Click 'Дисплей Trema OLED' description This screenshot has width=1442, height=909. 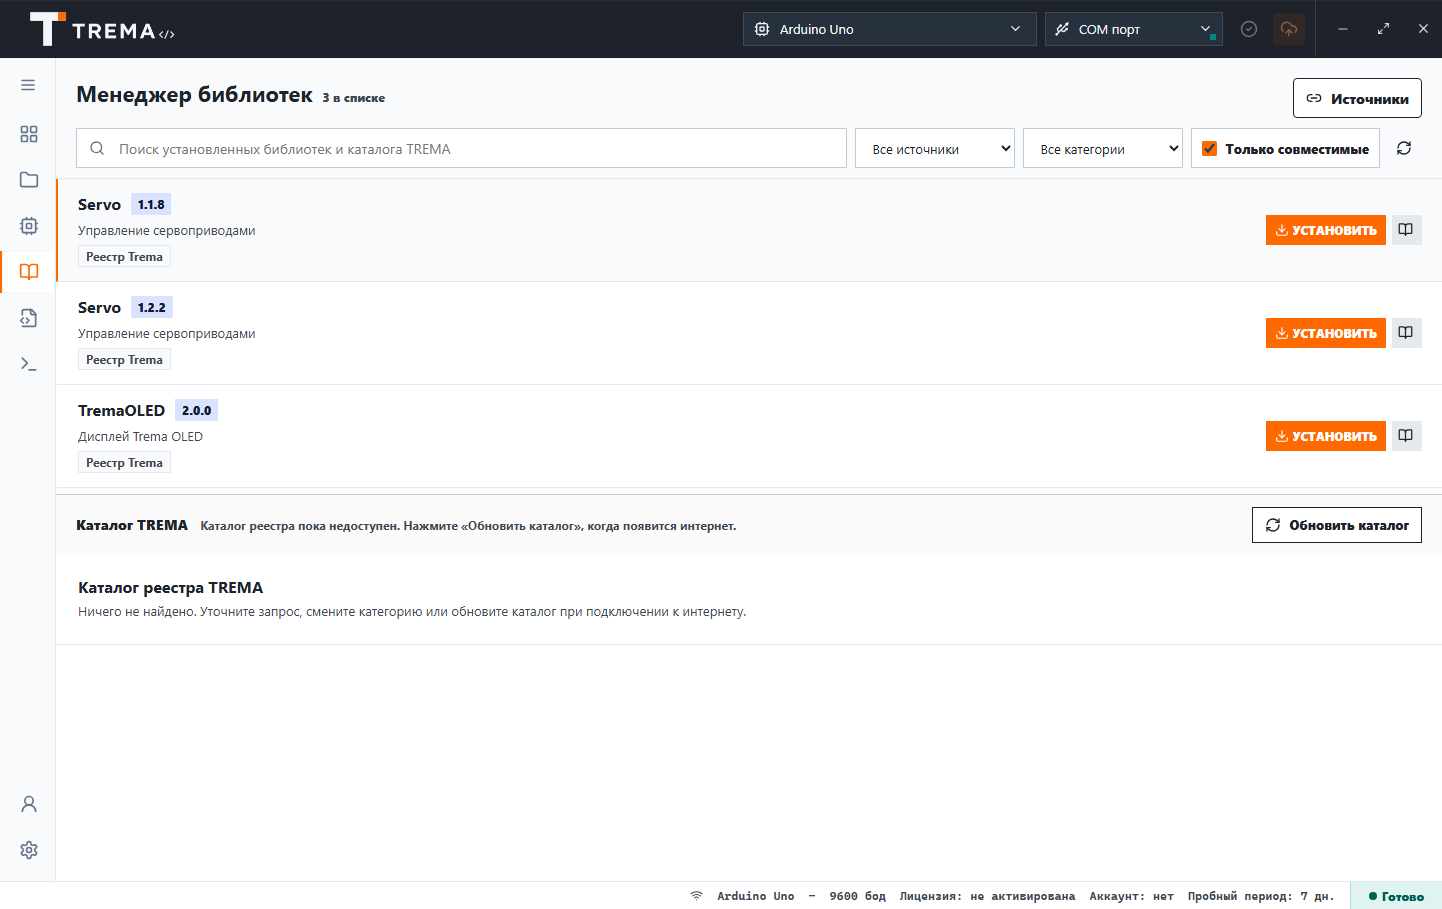(x=140, y=437)
